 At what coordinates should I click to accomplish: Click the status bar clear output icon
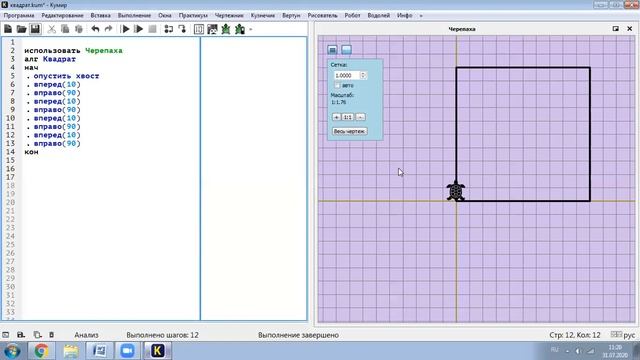[51, 335]
